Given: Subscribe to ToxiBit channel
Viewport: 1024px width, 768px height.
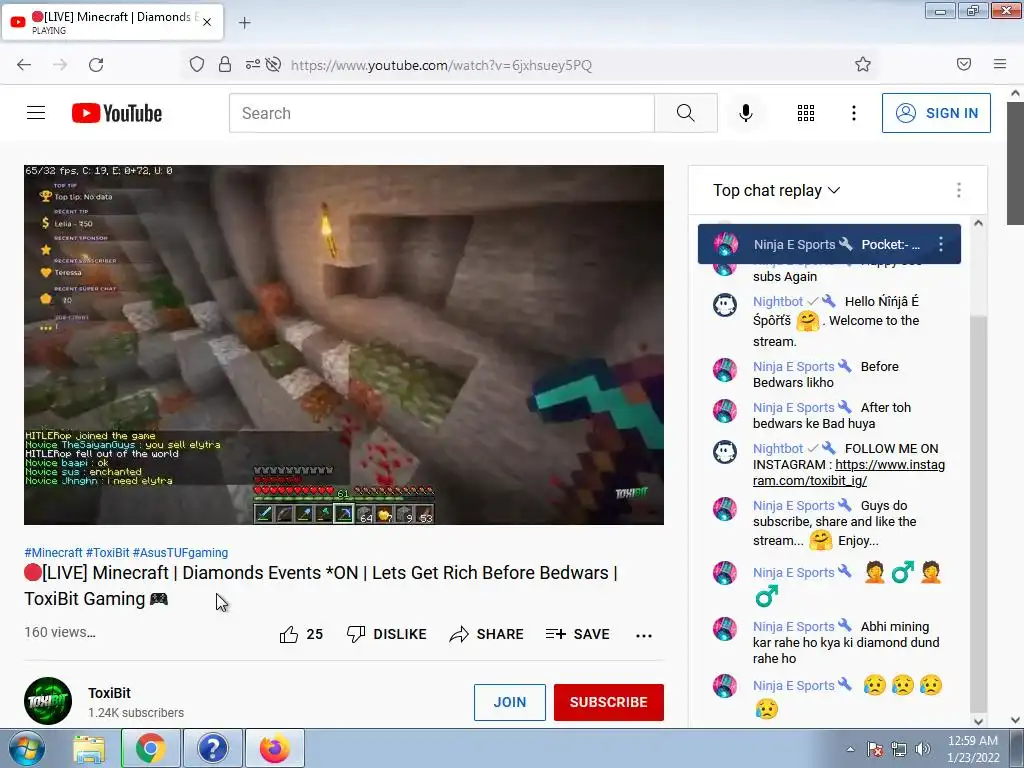Looking at the screenshot, I should (609, 702).
